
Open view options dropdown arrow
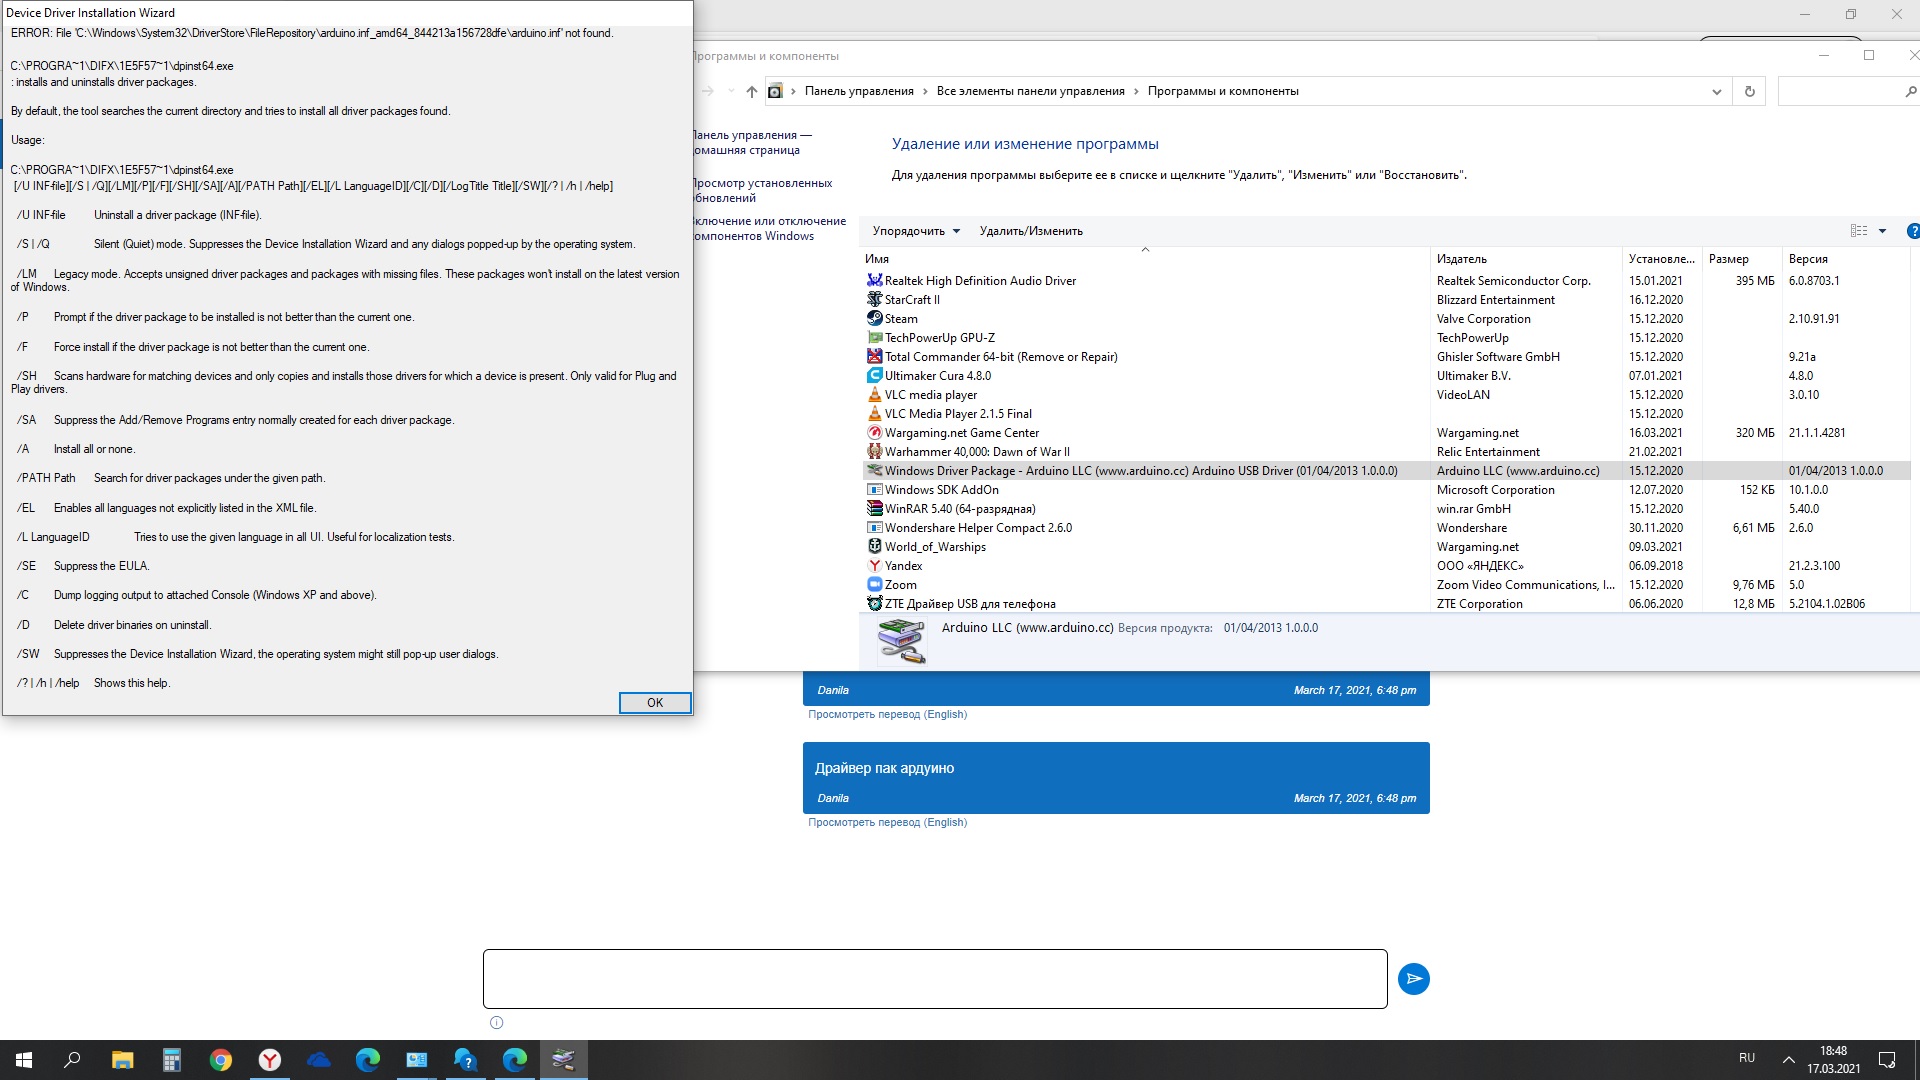pos(1882,231)
